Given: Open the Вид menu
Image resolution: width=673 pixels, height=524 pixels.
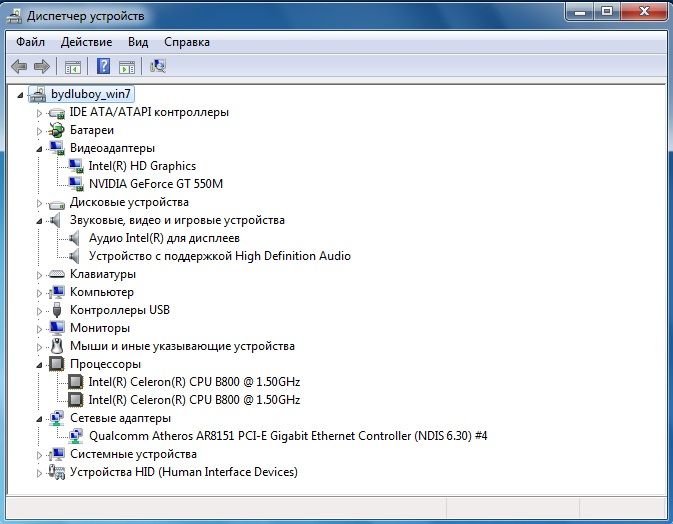Looking at the screenshot, I should click(138, 42).
